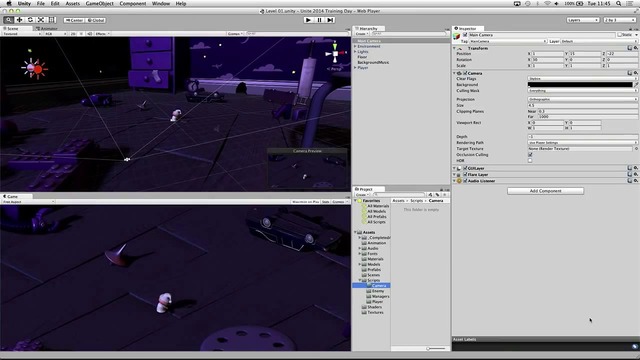The image size is (640, 360).
Task: Collapse the Scripts folder
Action: tap(360, 280)
